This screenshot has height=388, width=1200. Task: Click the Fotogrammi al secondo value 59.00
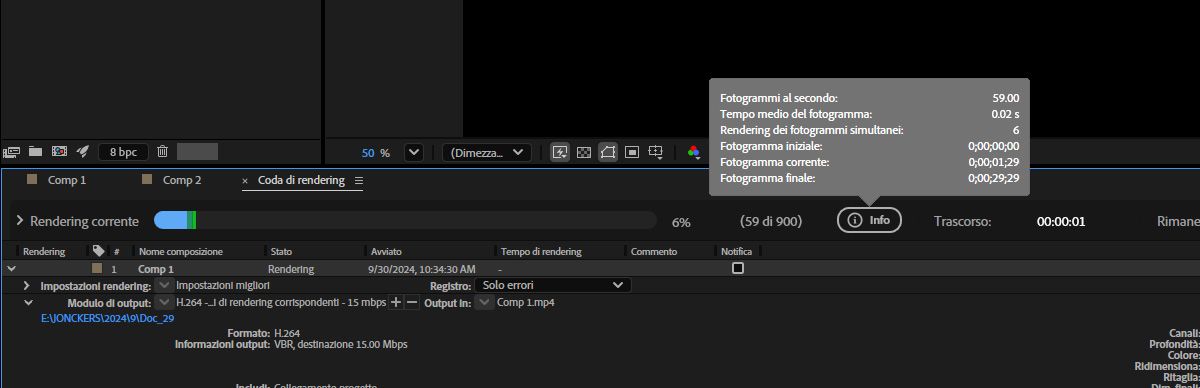coord(1005,98)
